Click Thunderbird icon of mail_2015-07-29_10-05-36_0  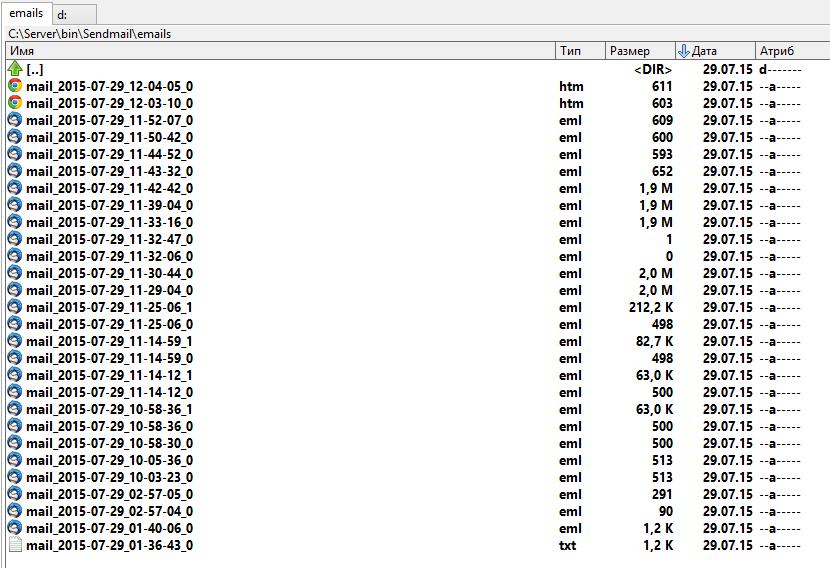[15, 460]
